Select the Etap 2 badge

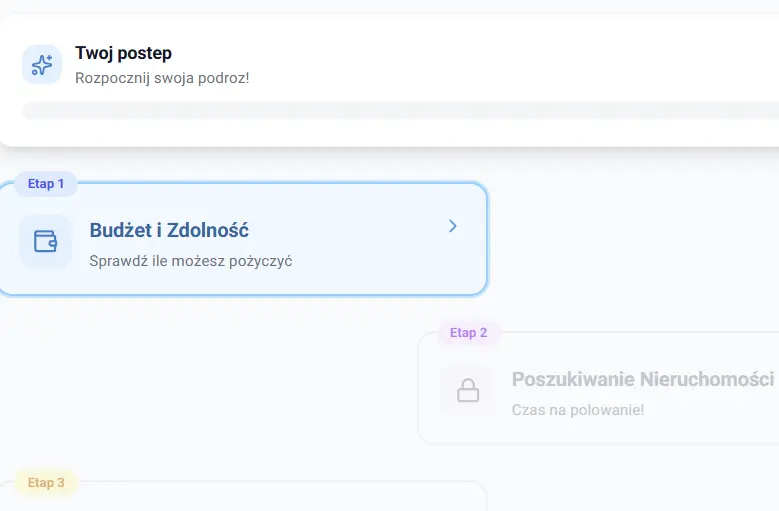pos(468,333)
